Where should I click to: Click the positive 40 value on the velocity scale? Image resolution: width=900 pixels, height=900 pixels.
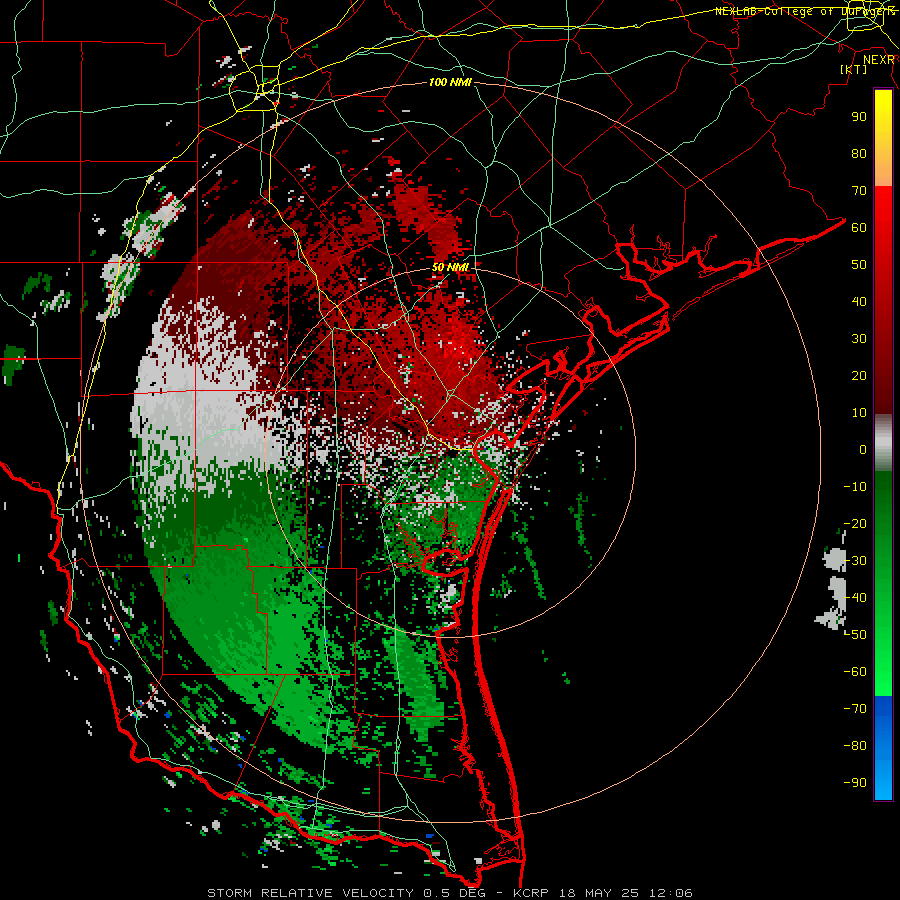coord(859,301)
